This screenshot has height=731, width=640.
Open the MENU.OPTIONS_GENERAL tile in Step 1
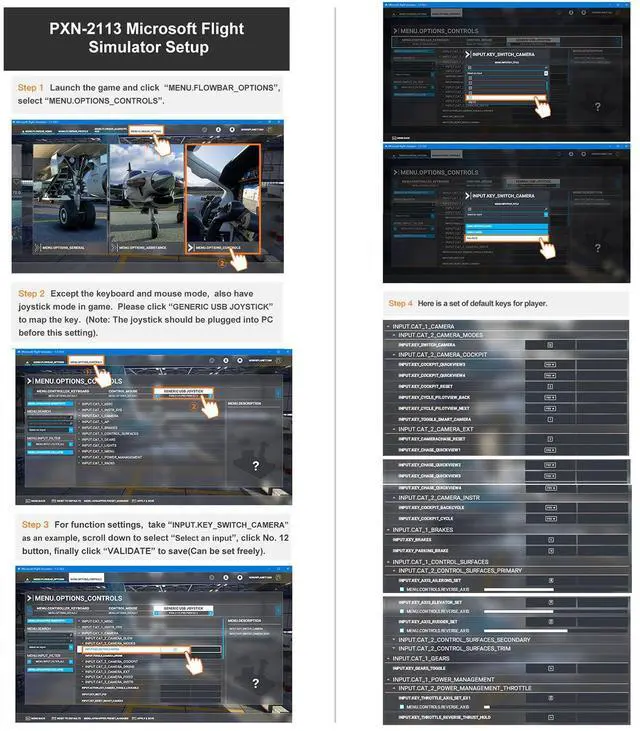click(70, 199)
